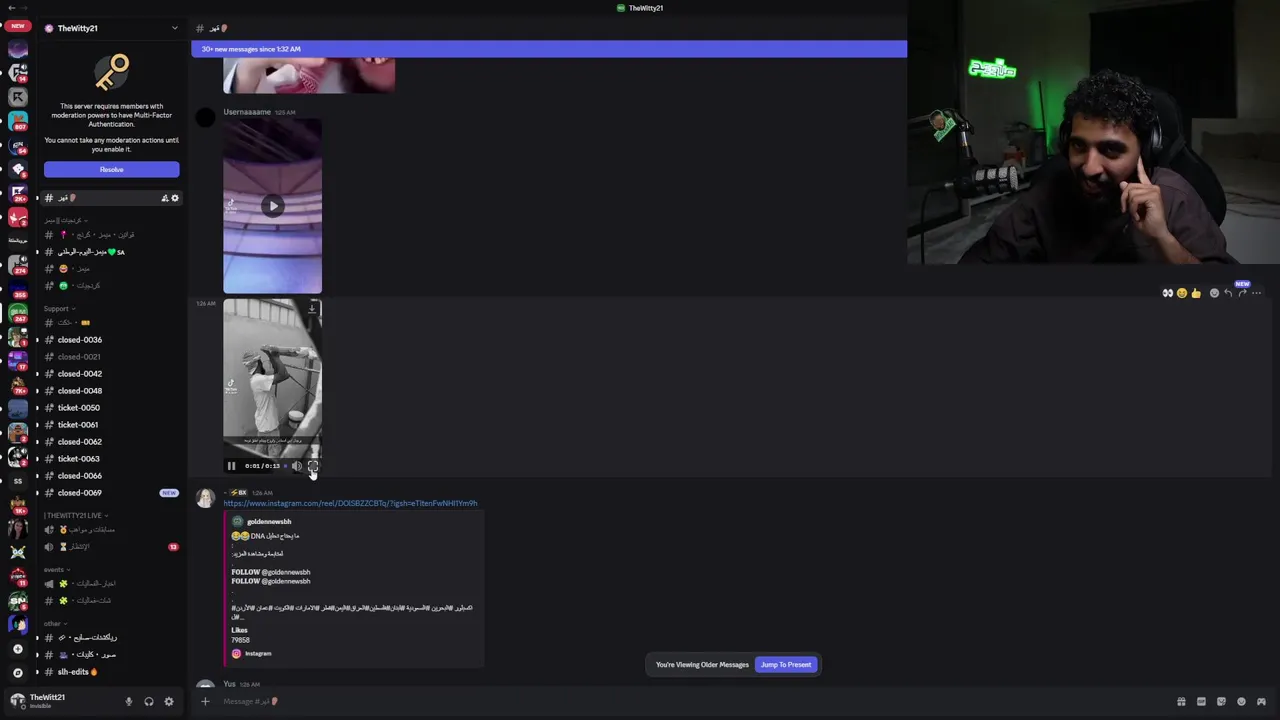1280x720 pixels.
Task: Open User Settings gear in user panel
Action: pyautogui.click(x=169, y=702)
